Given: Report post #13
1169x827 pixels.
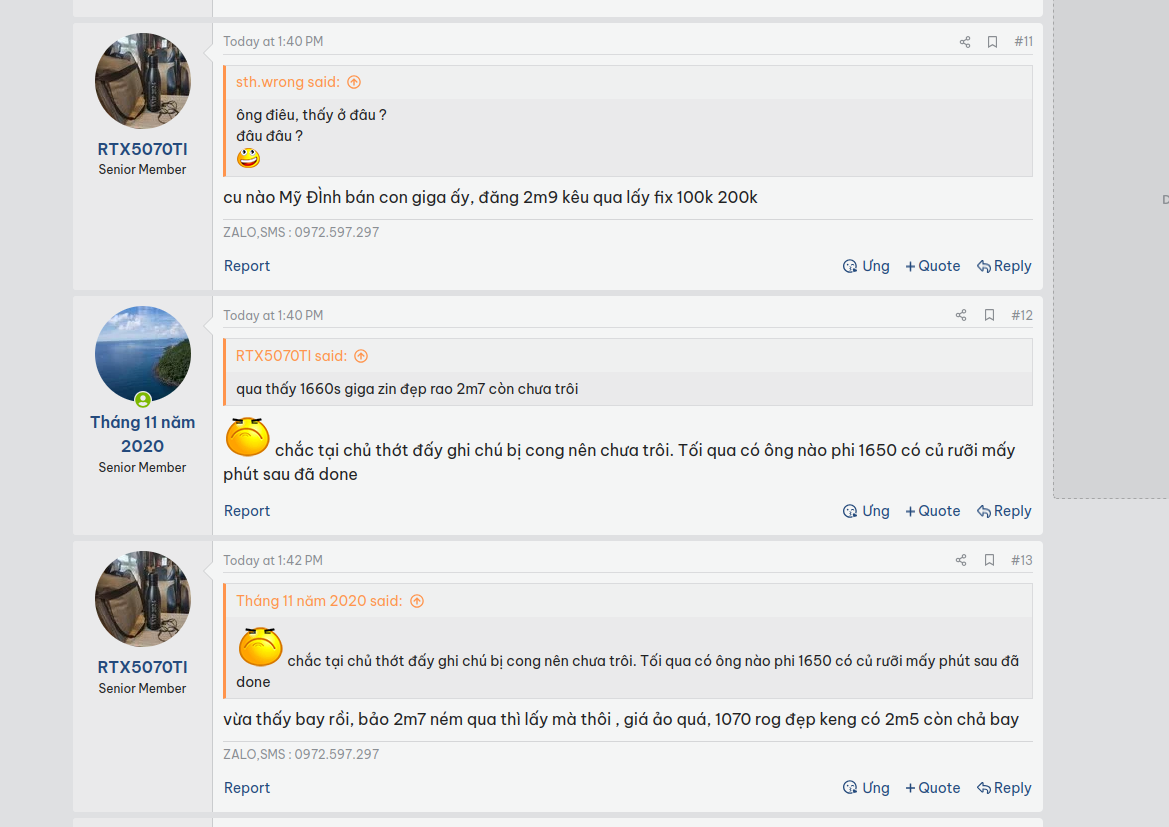Looking at the screenshot, I should pyautogui.click(x=247, y=788).
